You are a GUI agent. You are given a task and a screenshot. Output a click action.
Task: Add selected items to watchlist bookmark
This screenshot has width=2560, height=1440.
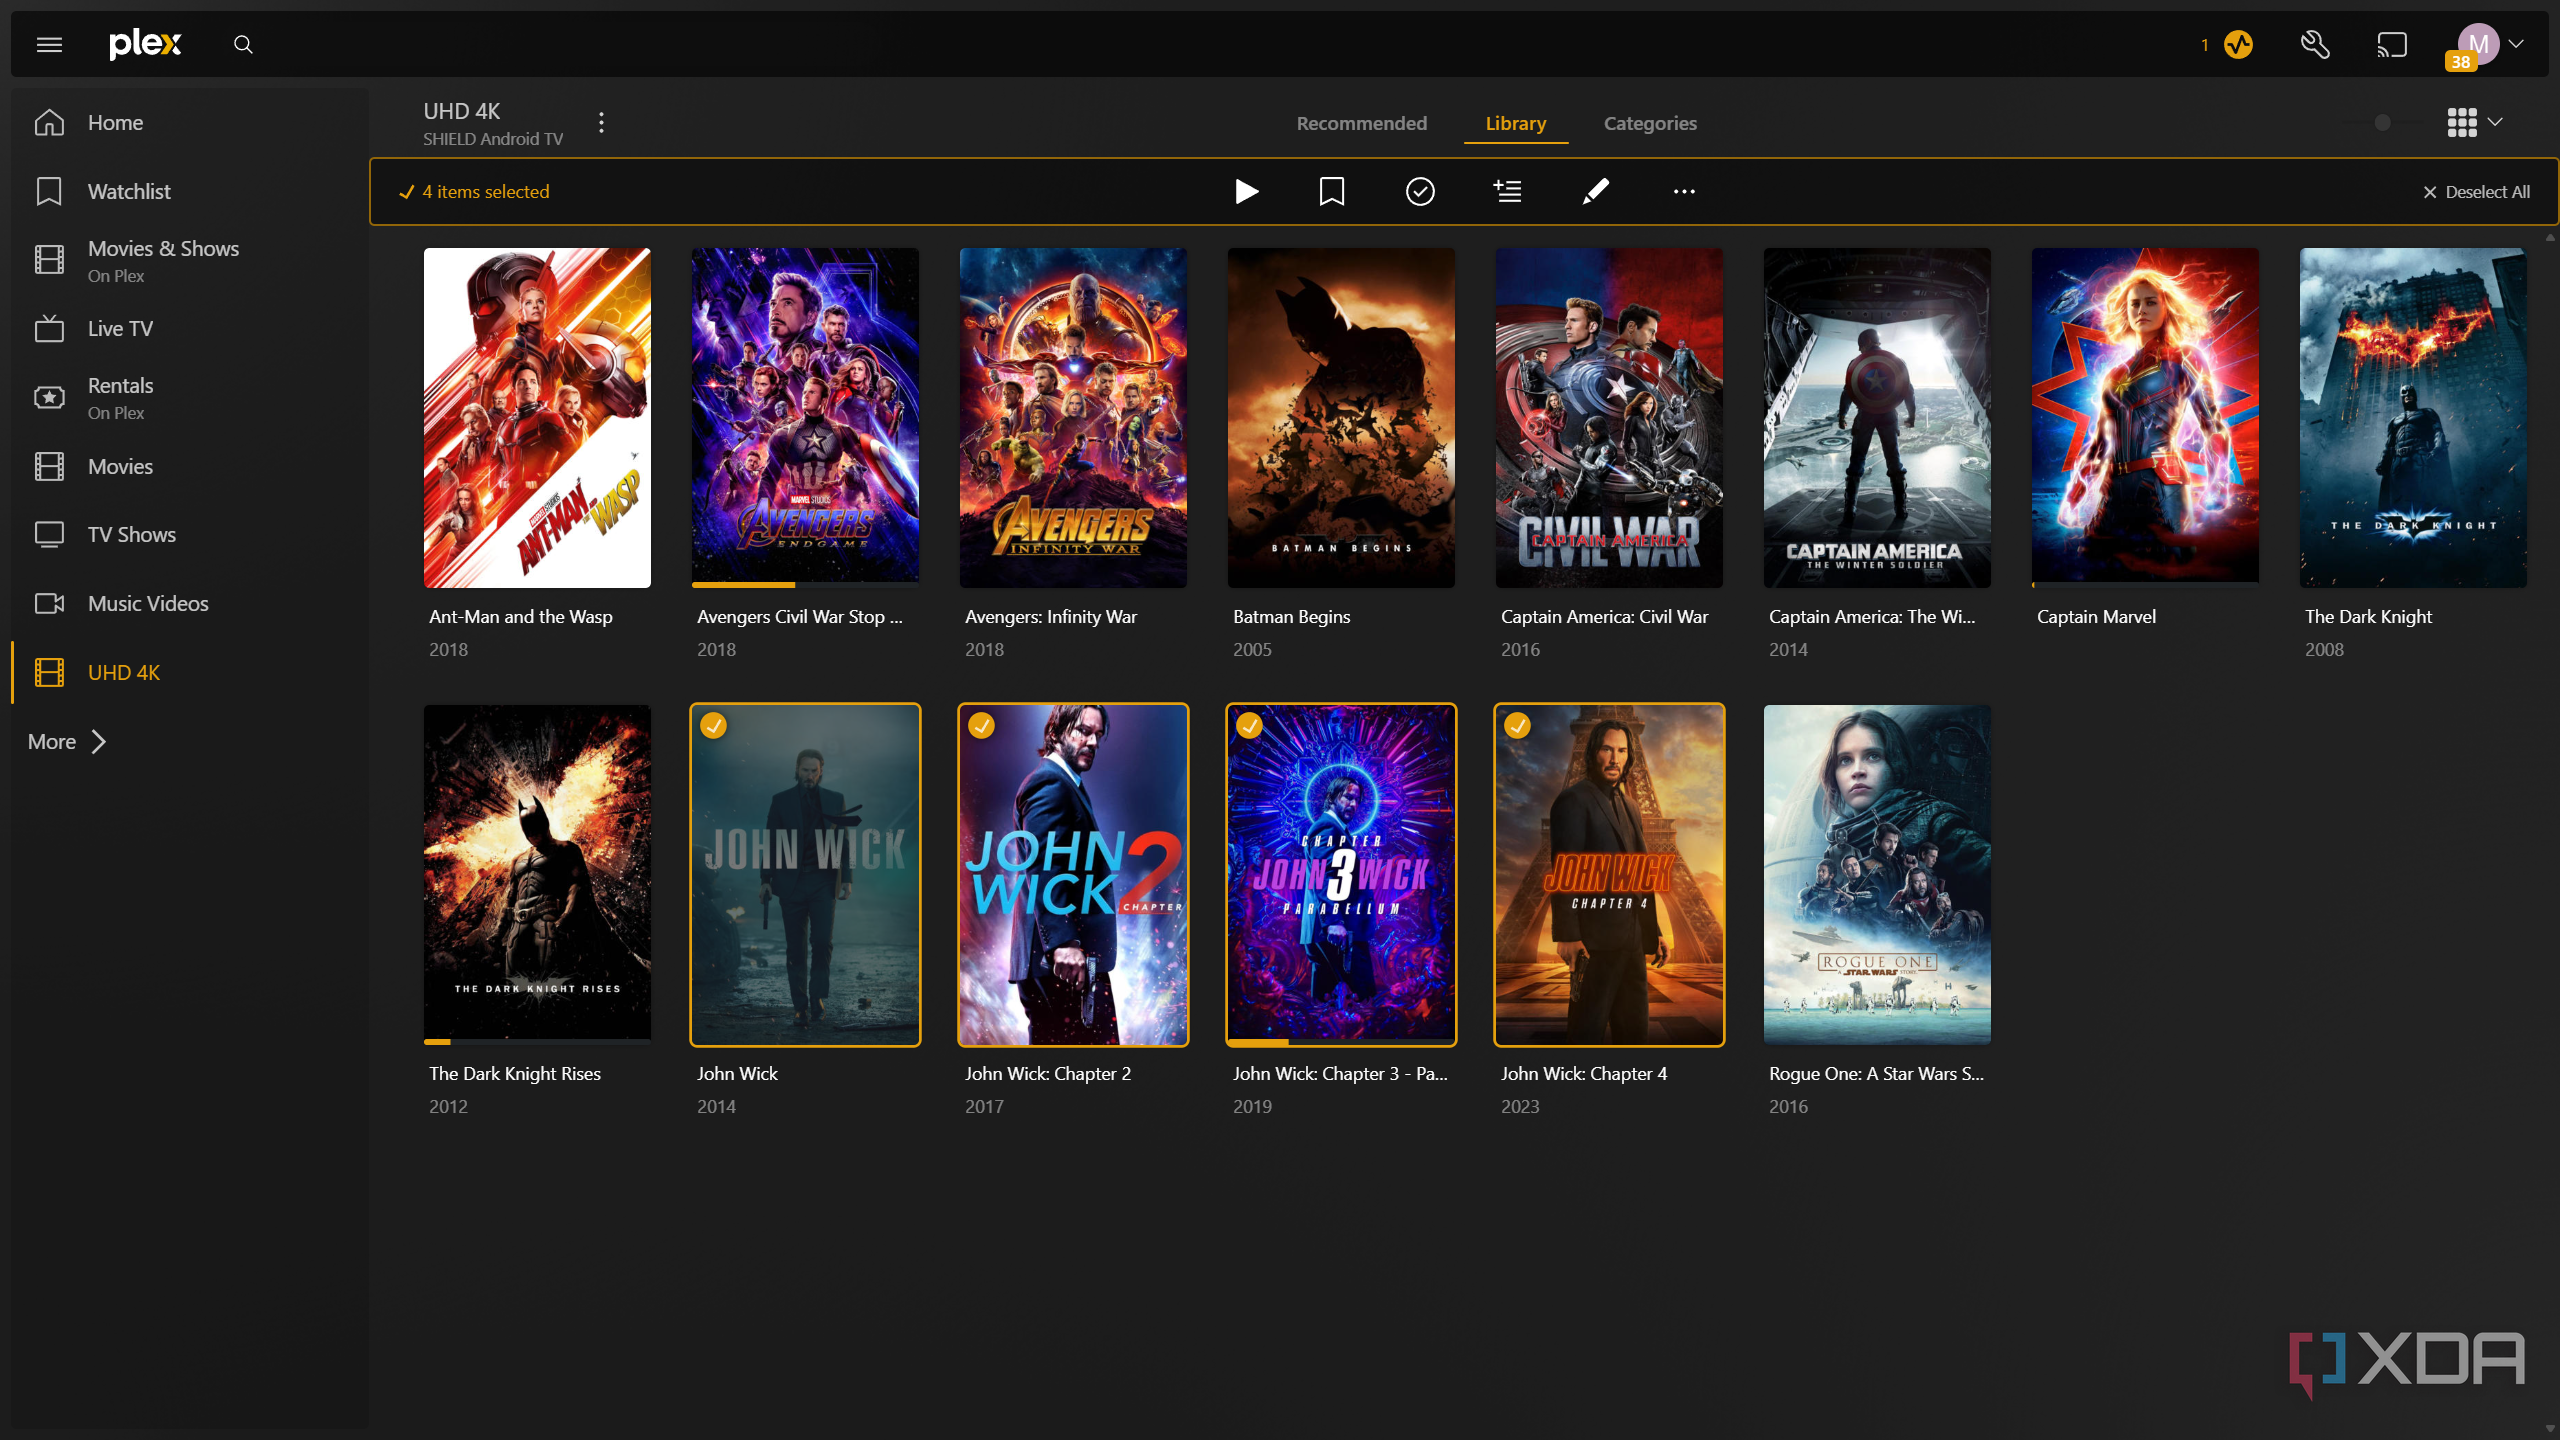coord(1332,191)
